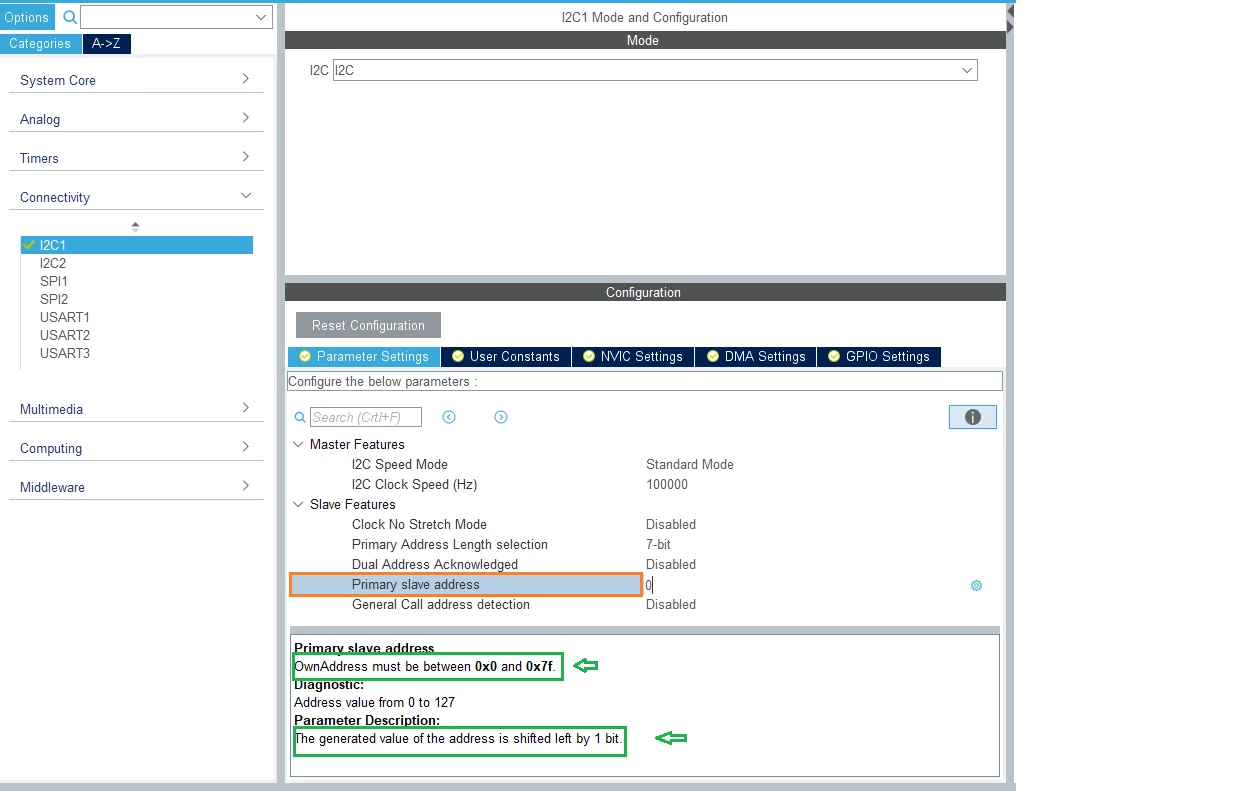This screenshot has height=791, width=1238.
Task: Click I2C Speed Mode value Standard Mode
Action: 690,464
